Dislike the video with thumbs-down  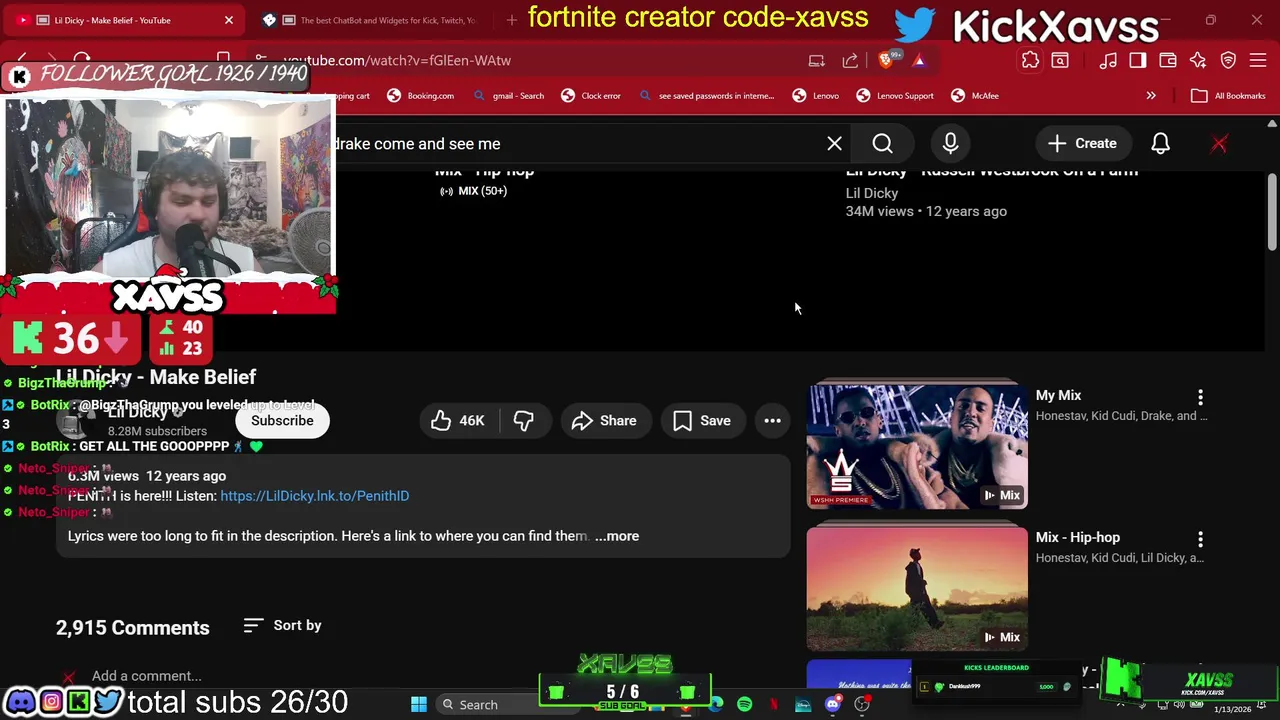point(523,421)
